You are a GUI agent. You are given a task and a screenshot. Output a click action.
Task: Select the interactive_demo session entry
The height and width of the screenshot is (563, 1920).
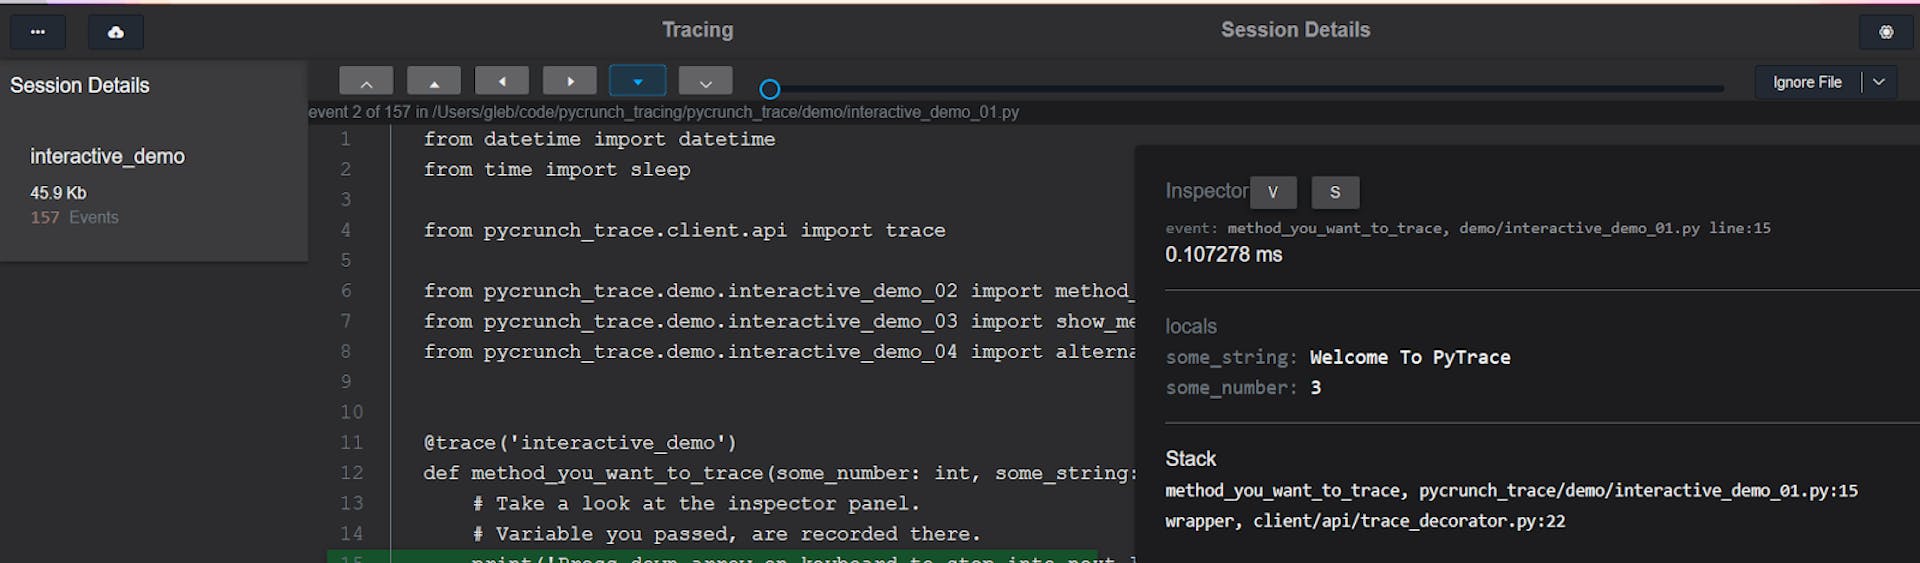(107, 157)
